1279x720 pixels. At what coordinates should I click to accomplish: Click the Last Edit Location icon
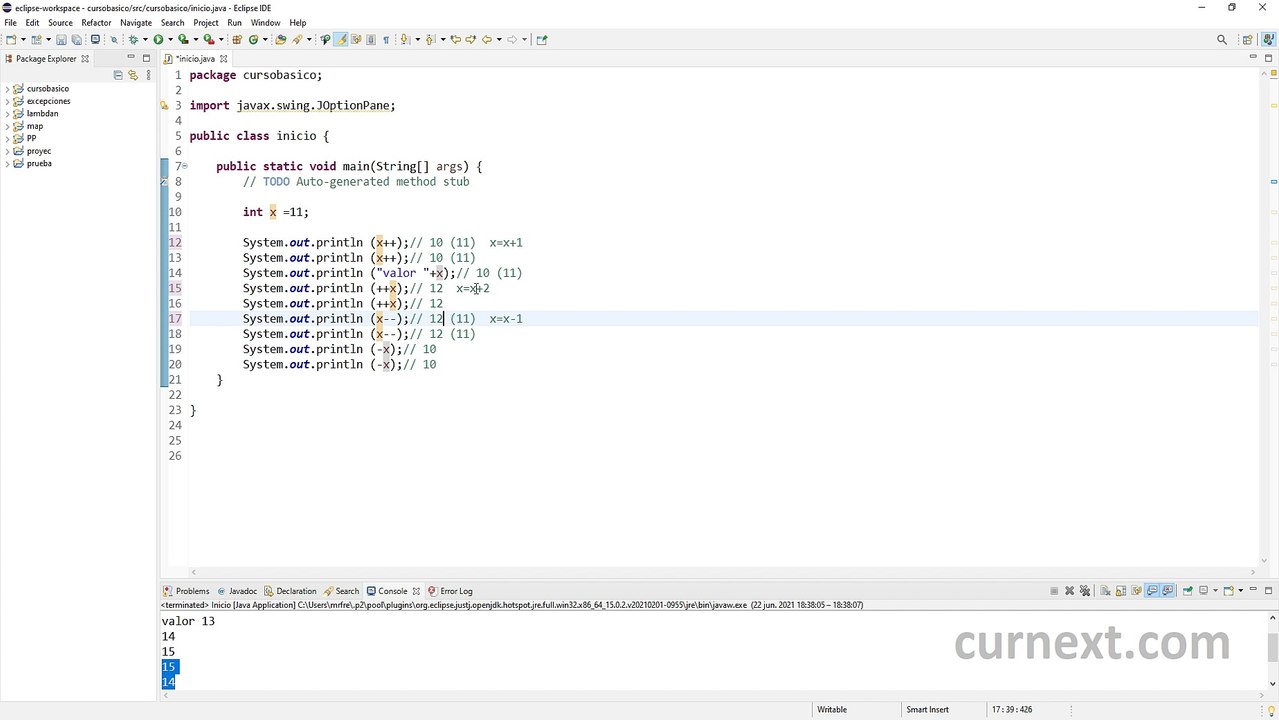(455, 40)
